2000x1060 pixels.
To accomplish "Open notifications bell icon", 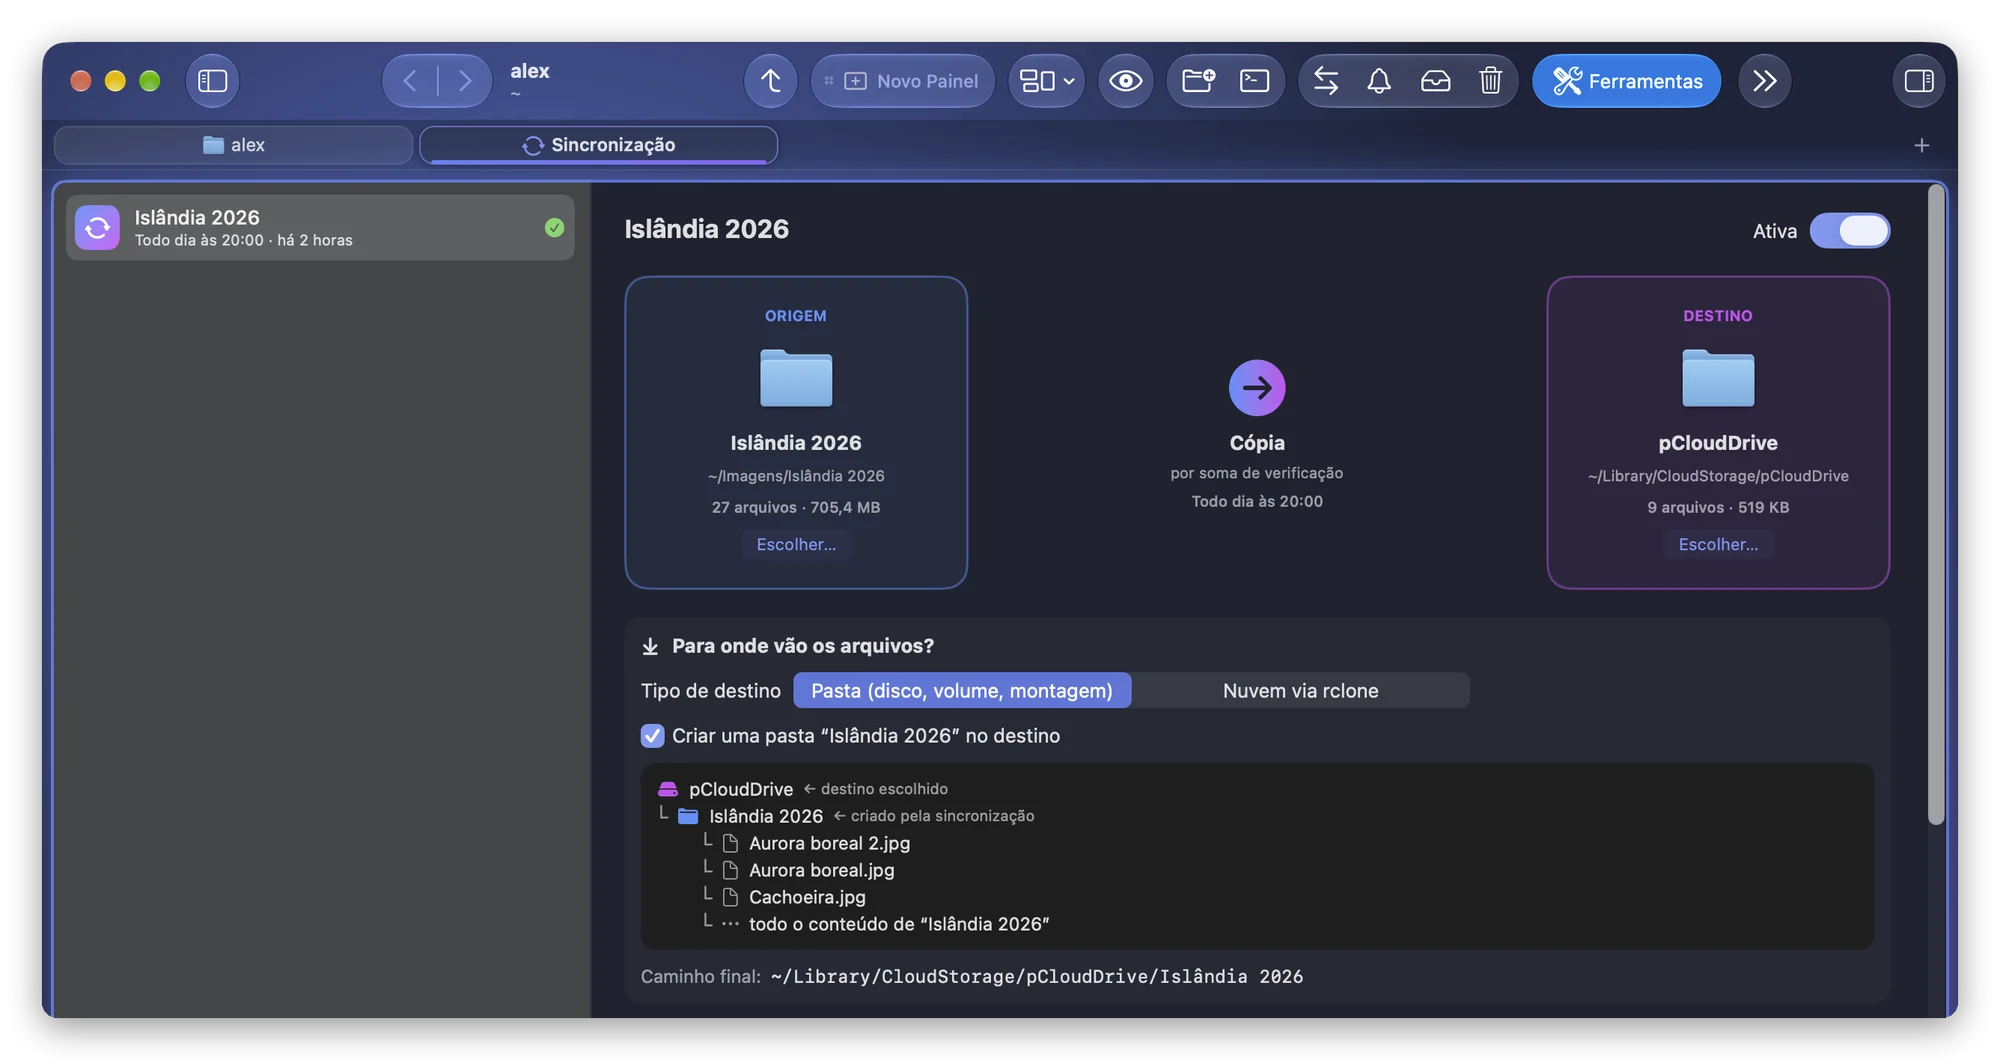I will coord(1379,81).
